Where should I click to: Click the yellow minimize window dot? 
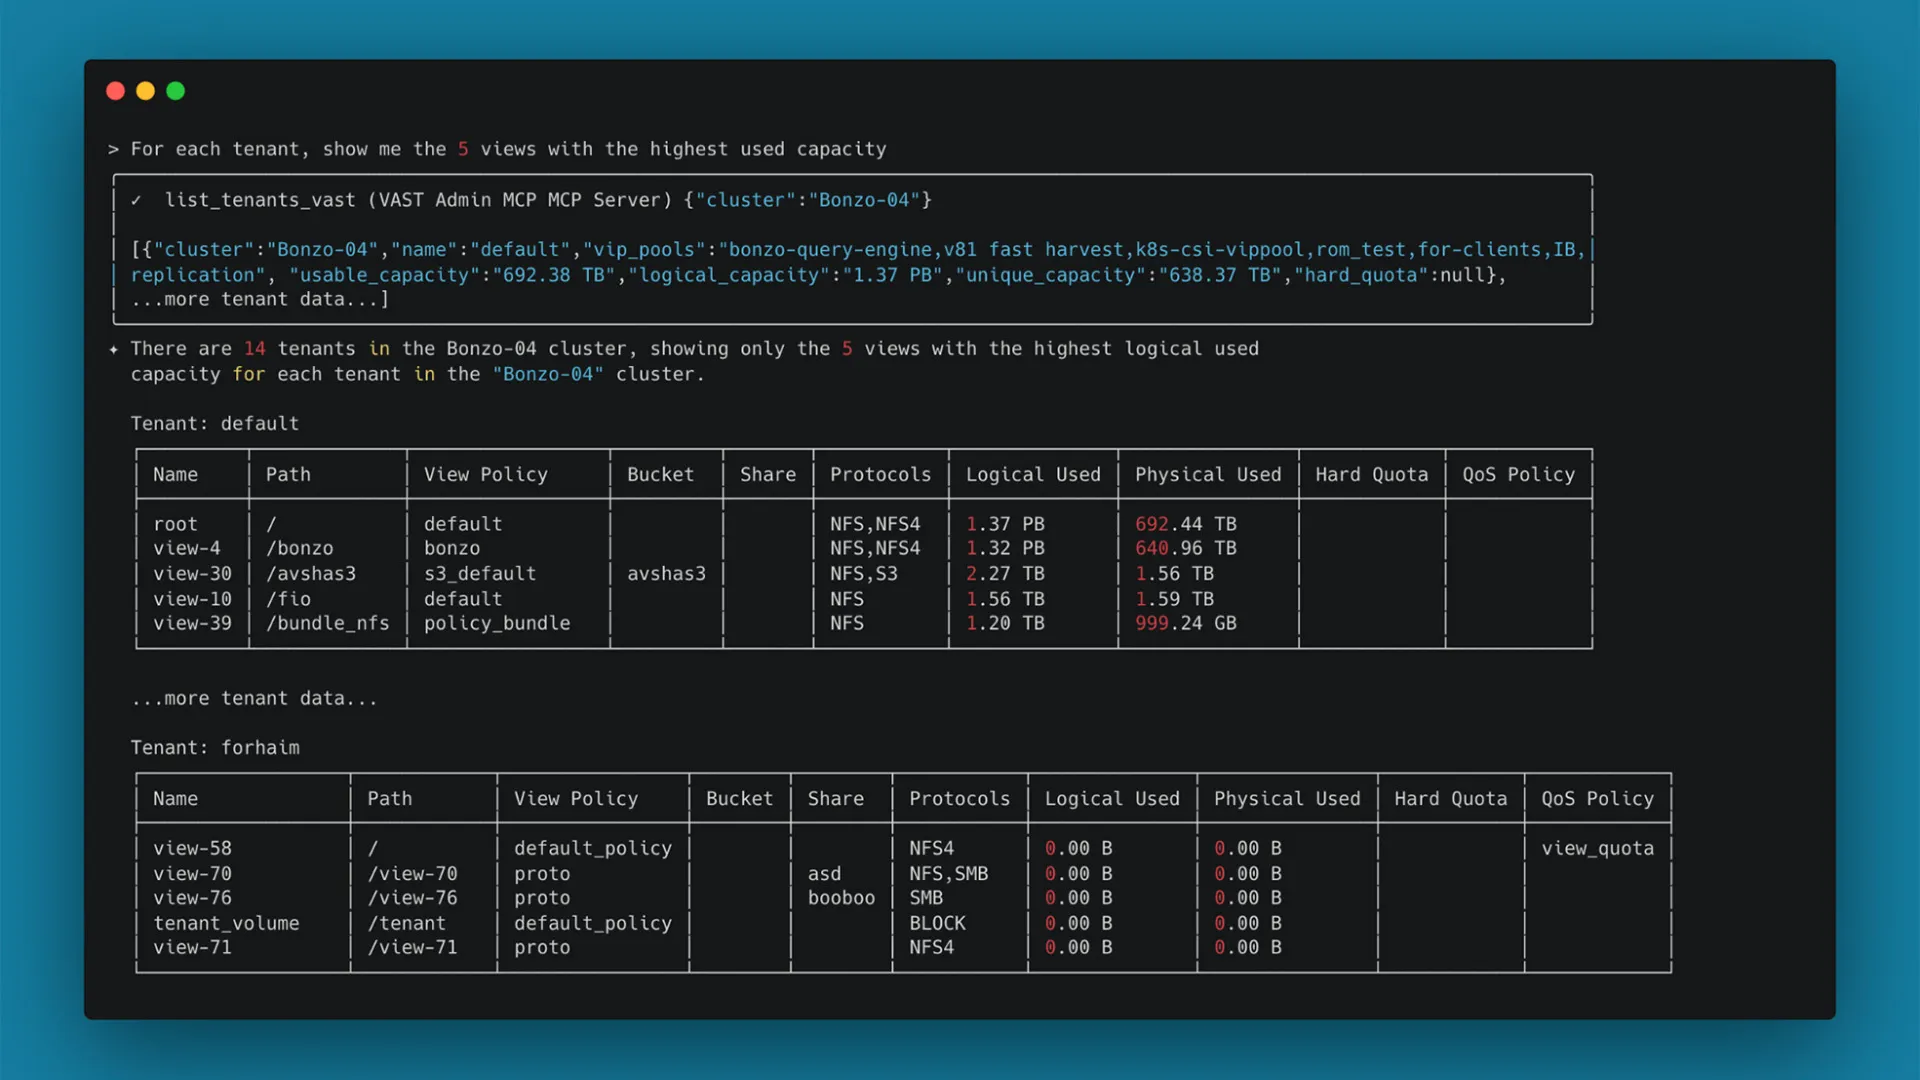tap(145, 91)
